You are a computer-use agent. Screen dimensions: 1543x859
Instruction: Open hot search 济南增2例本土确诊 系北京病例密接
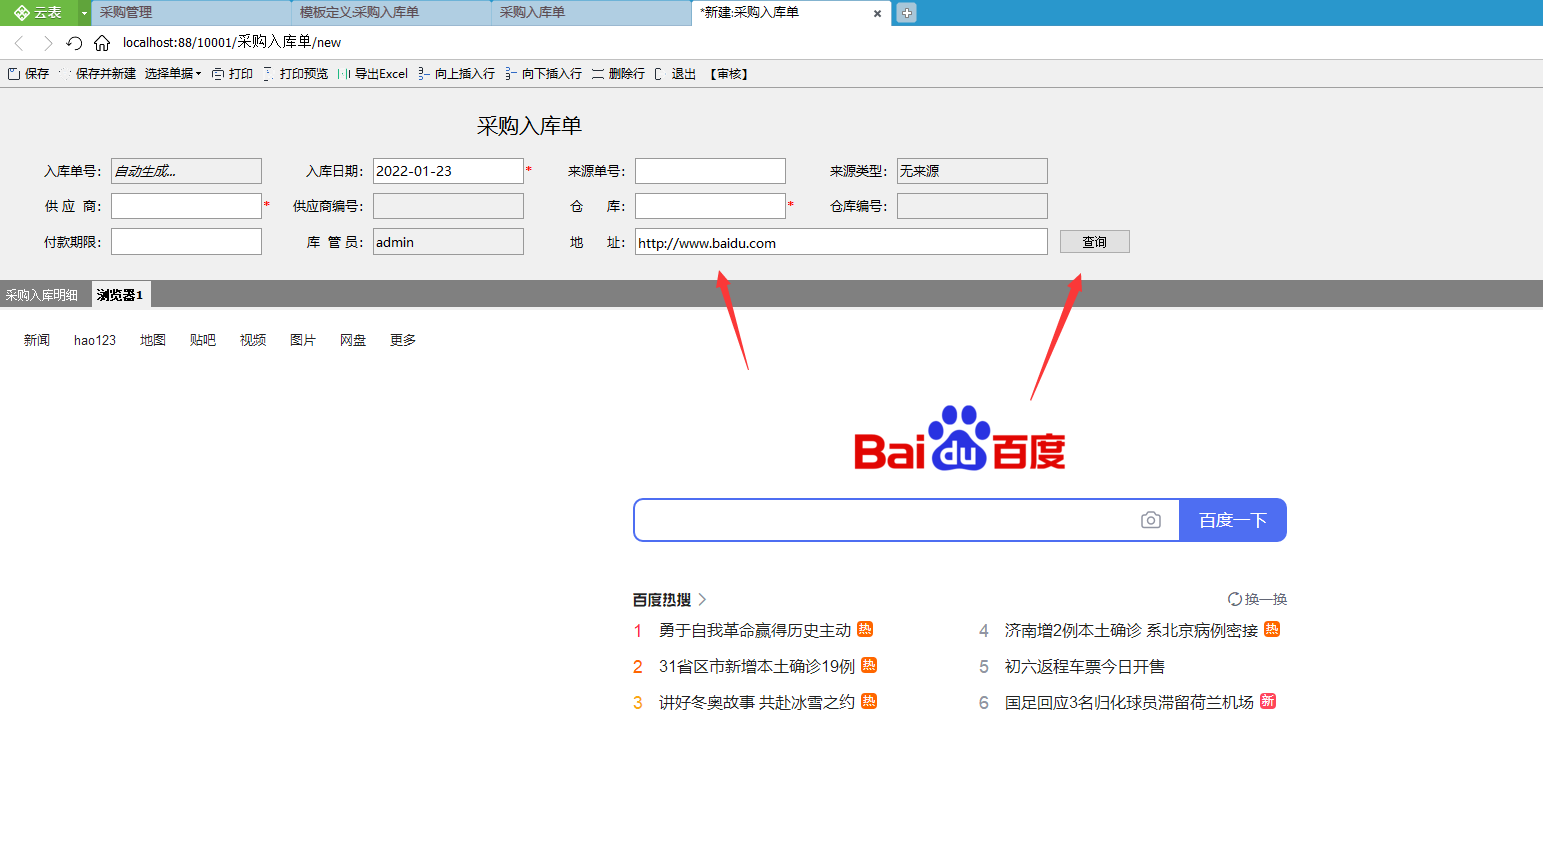point(1131,630)
